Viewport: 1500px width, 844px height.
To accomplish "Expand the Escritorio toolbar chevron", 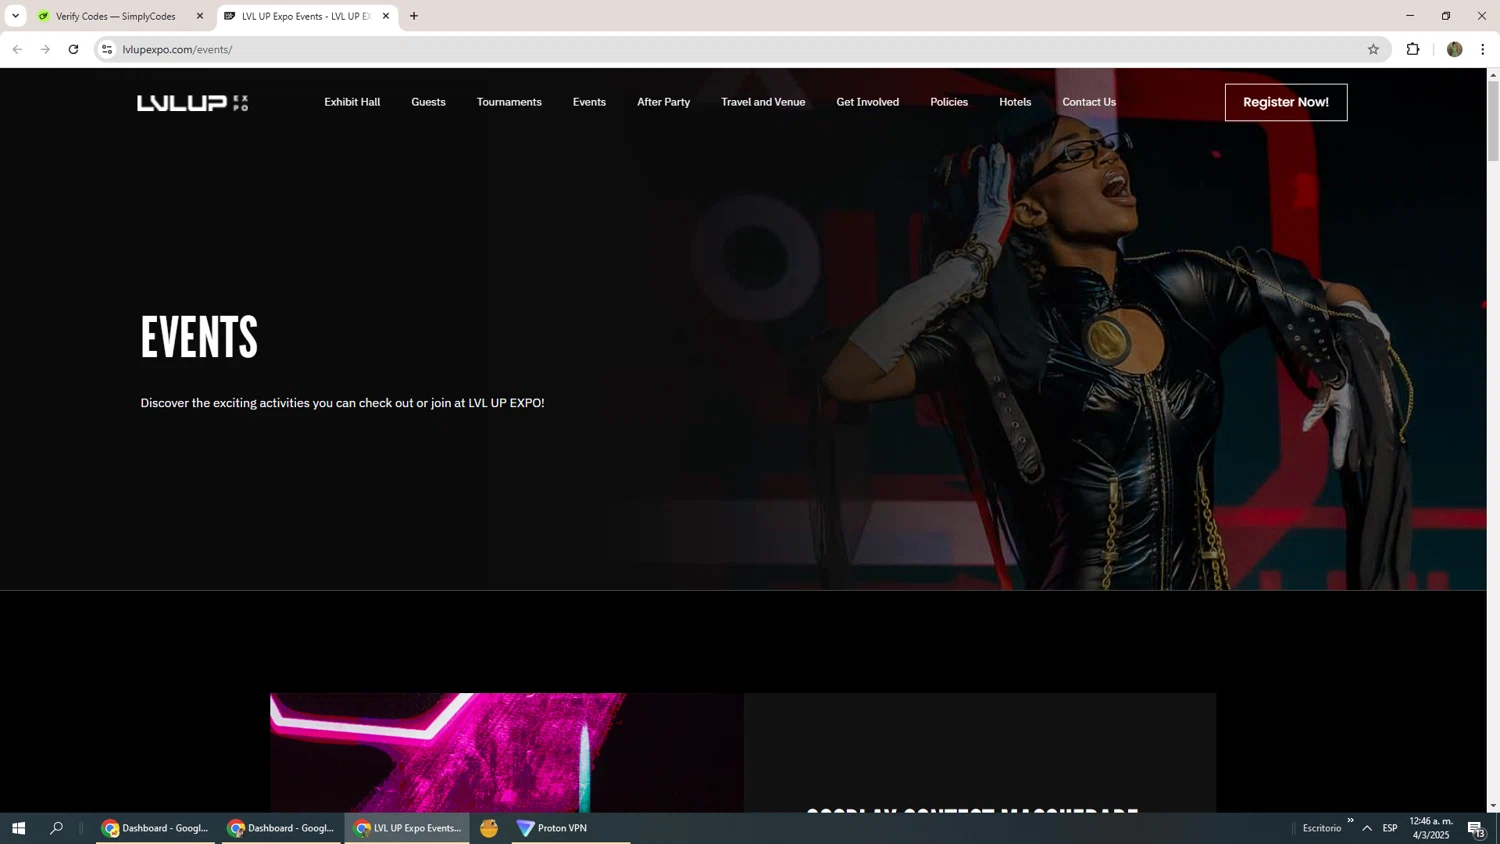I will pos(1350,821).
